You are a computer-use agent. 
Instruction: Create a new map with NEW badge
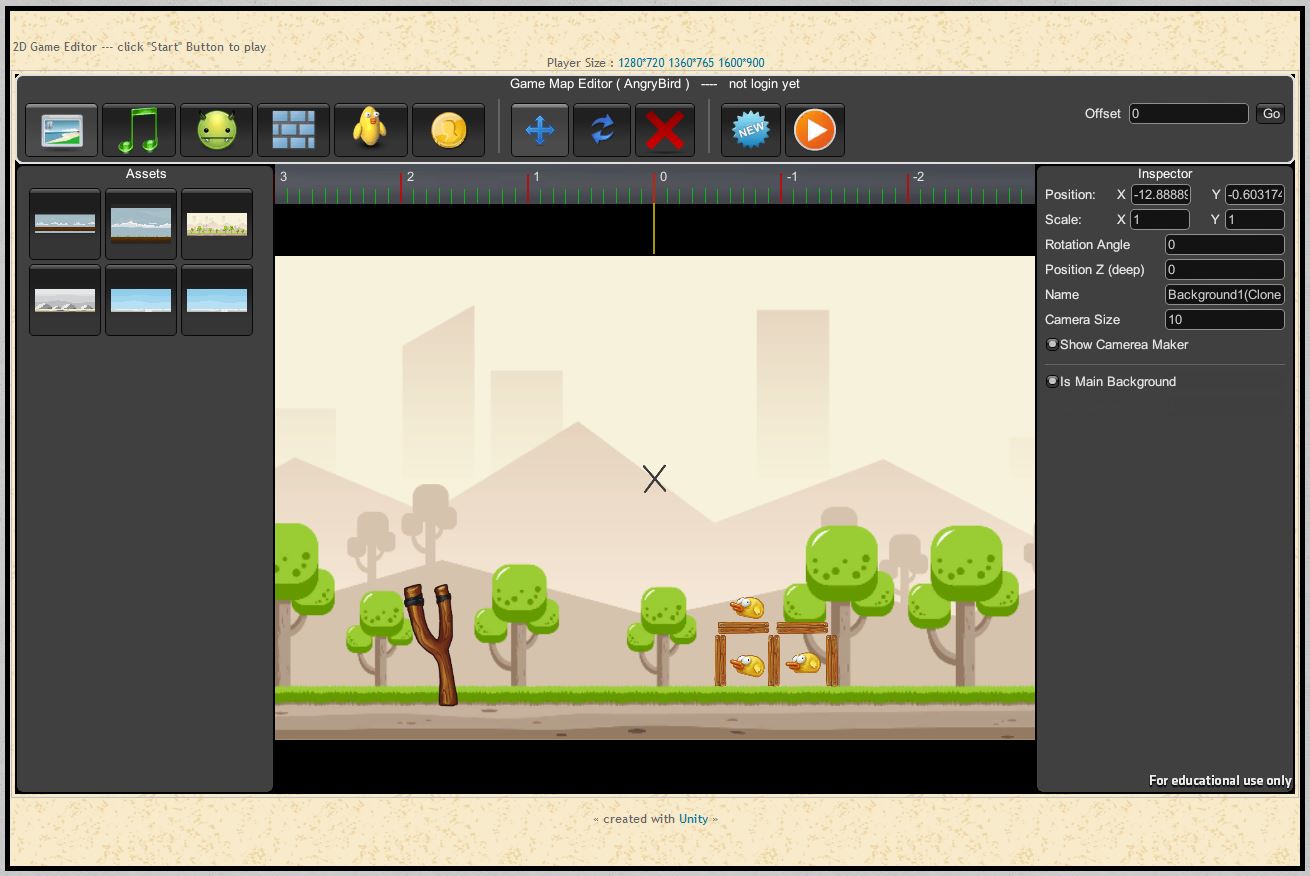pyautogui.click(x=751, y=131)
